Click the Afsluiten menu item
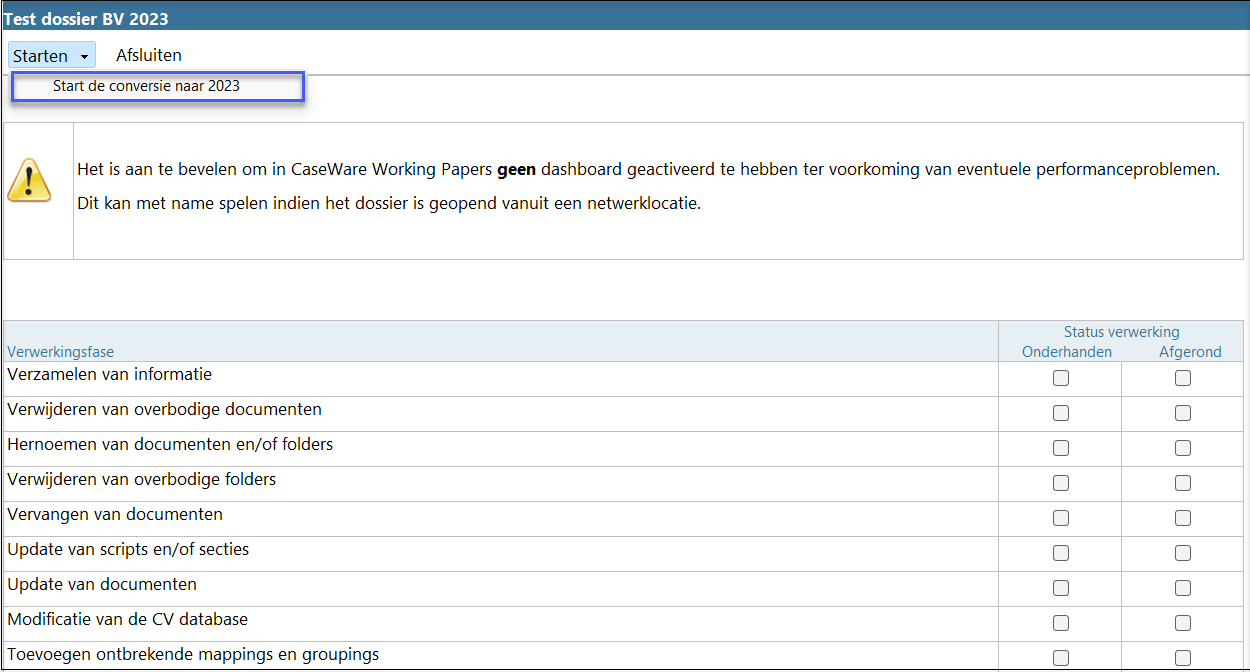Image resolution: width=1250 pixels, height=672 pixels. point(148,55)
